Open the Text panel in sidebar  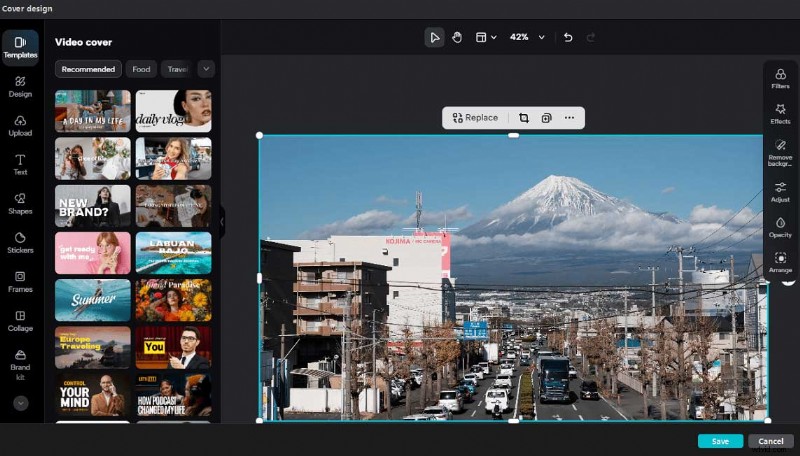point(20,164)
